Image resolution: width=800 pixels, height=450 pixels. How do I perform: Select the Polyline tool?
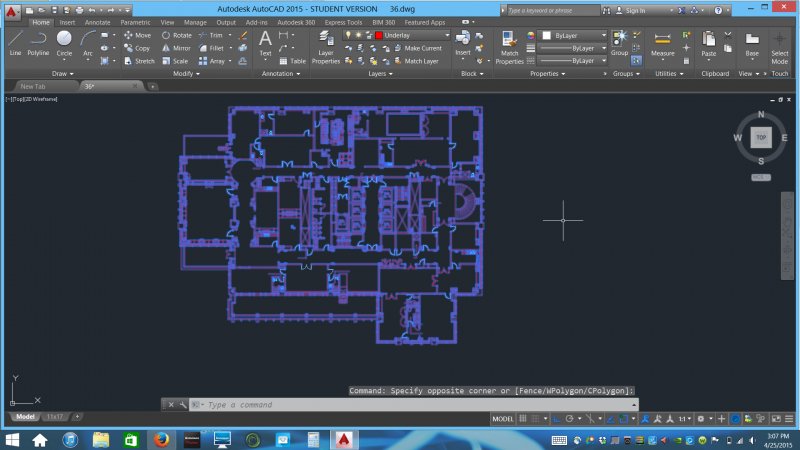coord(38,43)
